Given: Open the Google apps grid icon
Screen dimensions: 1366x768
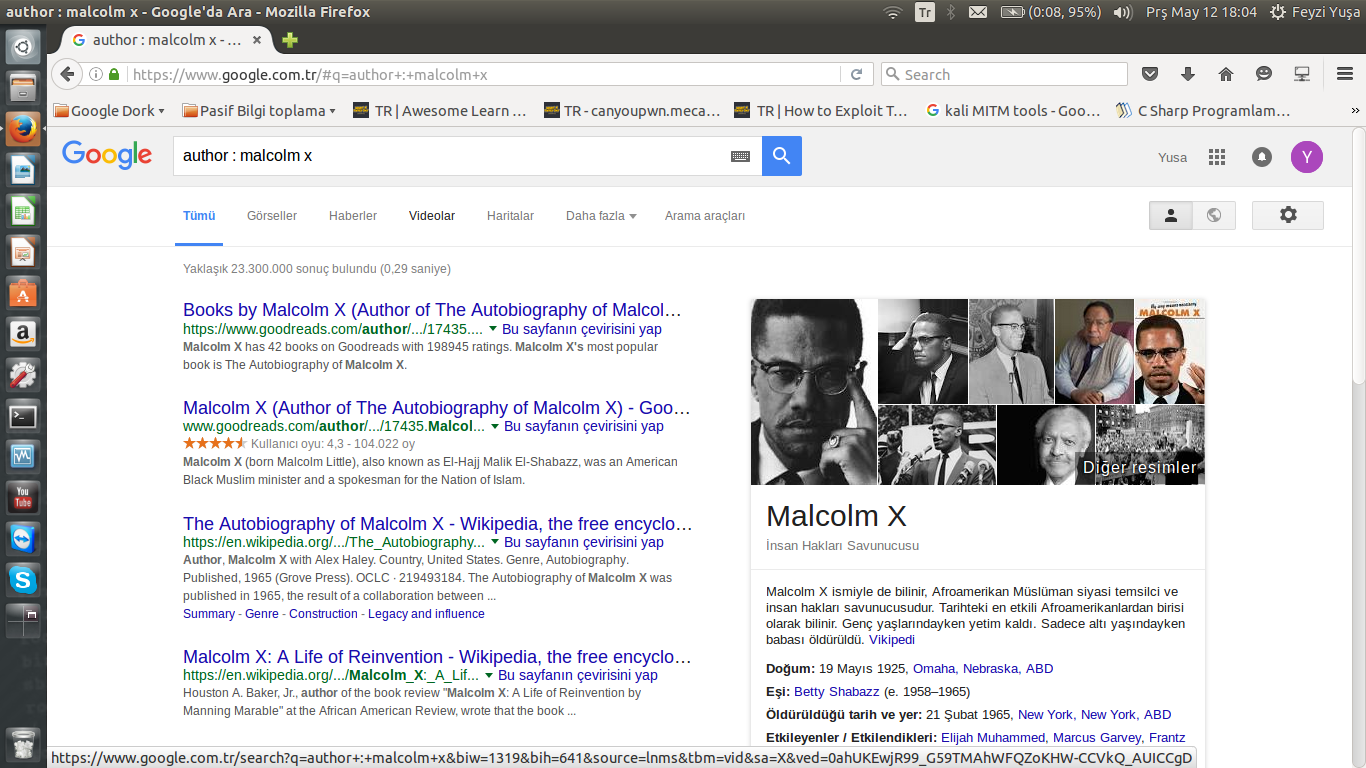Looking at the screenshot, I should pos(1217,157).
